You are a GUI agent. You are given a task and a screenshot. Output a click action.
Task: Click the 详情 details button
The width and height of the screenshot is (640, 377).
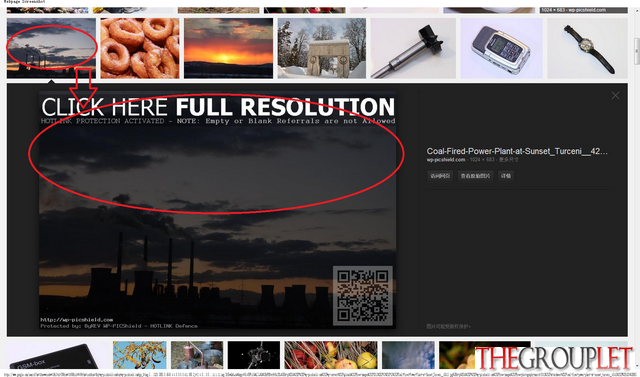pos(506,176)
